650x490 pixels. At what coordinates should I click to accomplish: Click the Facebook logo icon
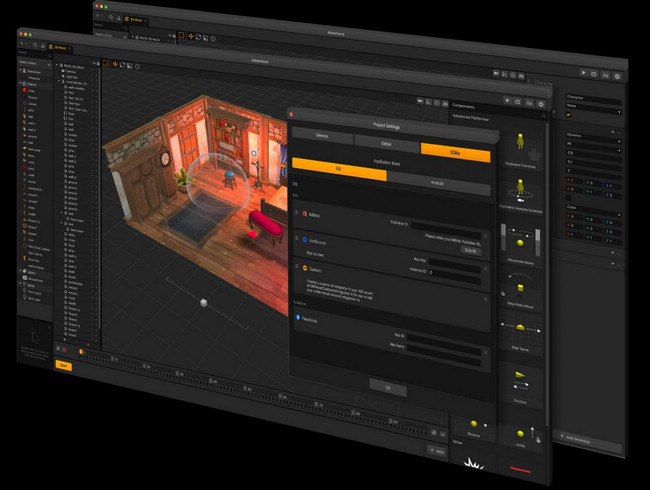[x=298, y=318]
